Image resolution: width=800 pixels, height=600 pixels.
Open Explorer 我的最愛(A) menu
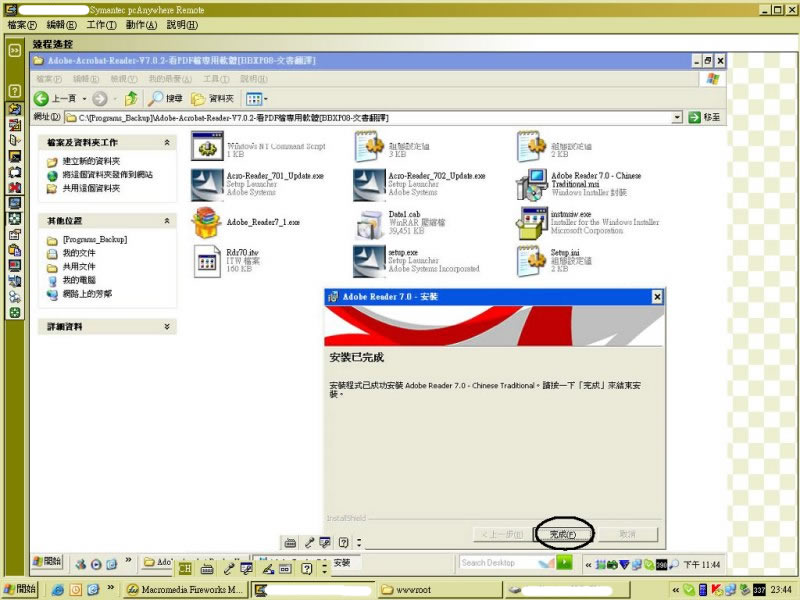(170, 79)
